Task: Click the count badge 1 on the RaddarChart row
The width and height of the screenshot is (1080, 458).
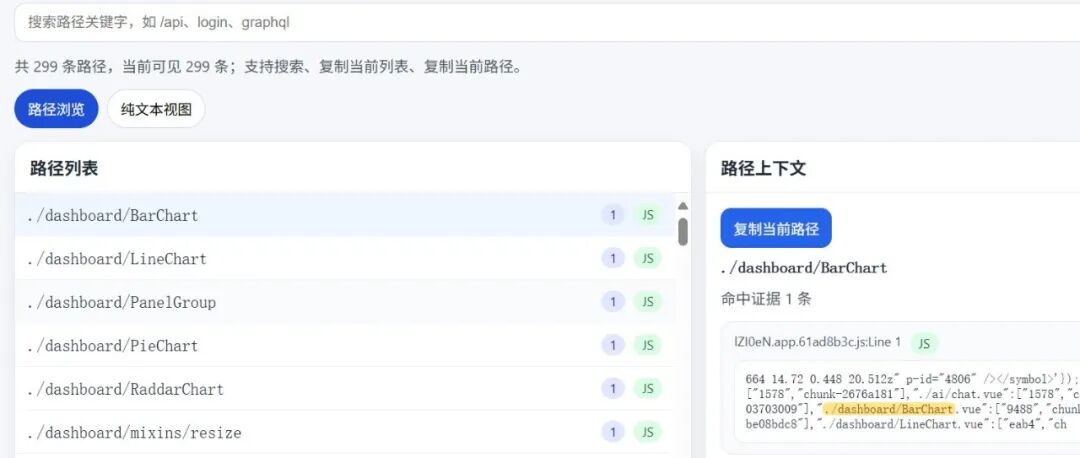Action: (612, 388)
